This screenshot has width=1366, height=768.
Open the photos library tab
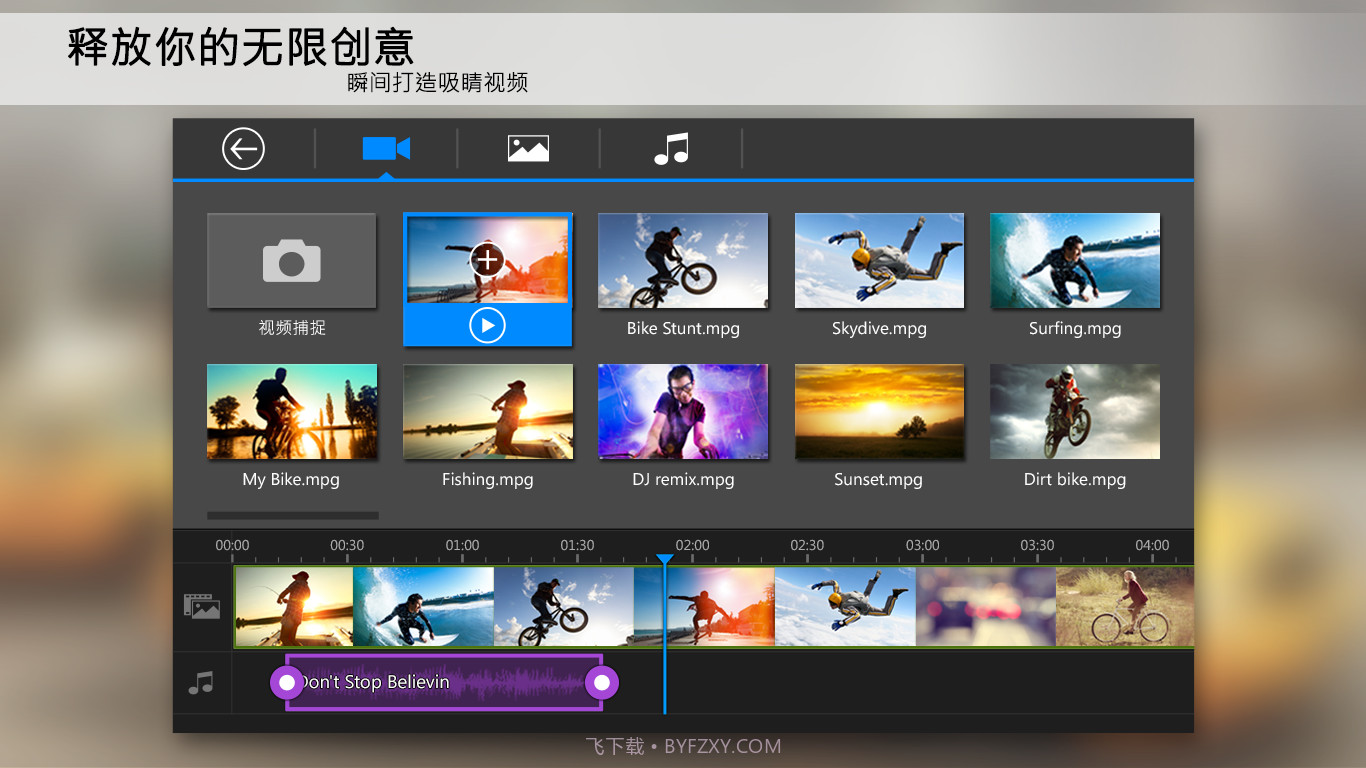click(527, 148)
